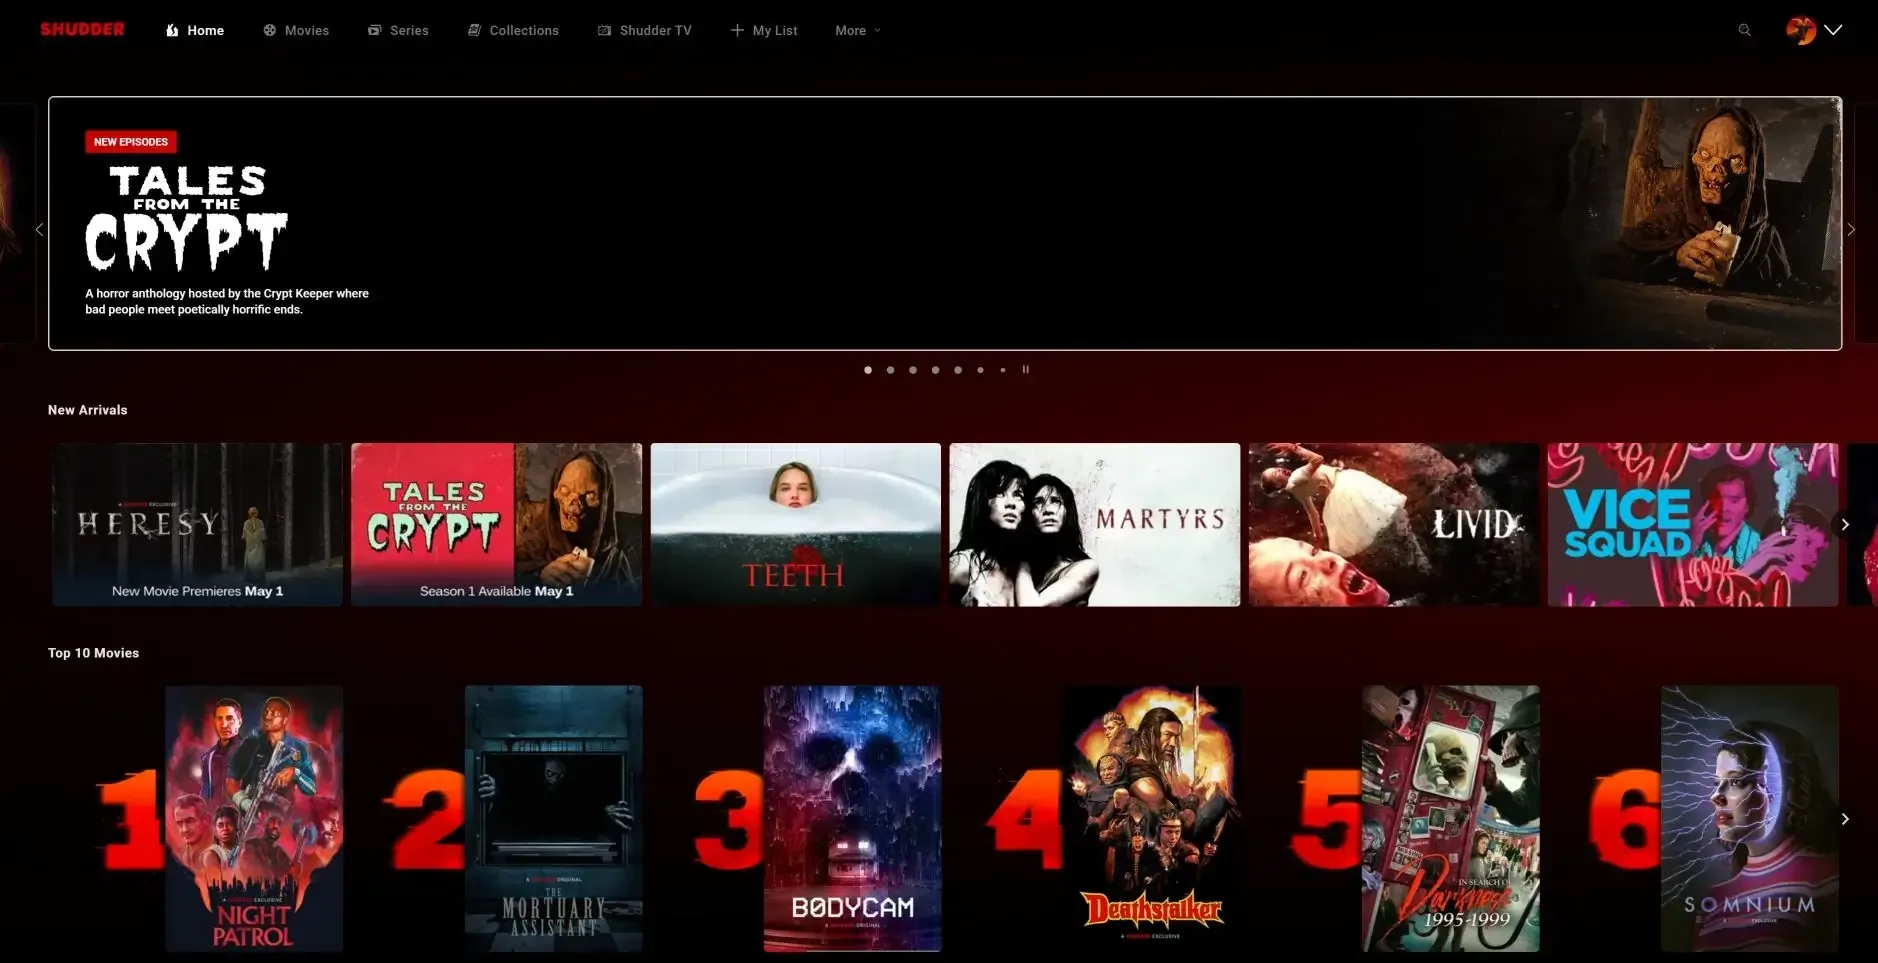Viewport: 1878px width, 963px height.
Task: Click the New Episodes badge
Action: coord(131,142)
